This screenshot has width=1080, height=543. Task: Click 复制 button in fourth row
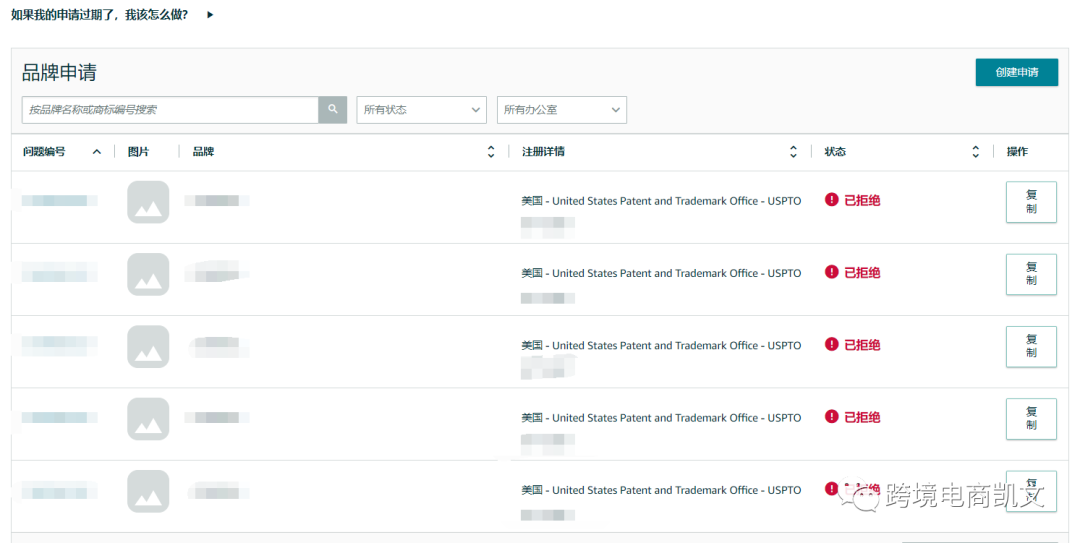coord(1031,419)
